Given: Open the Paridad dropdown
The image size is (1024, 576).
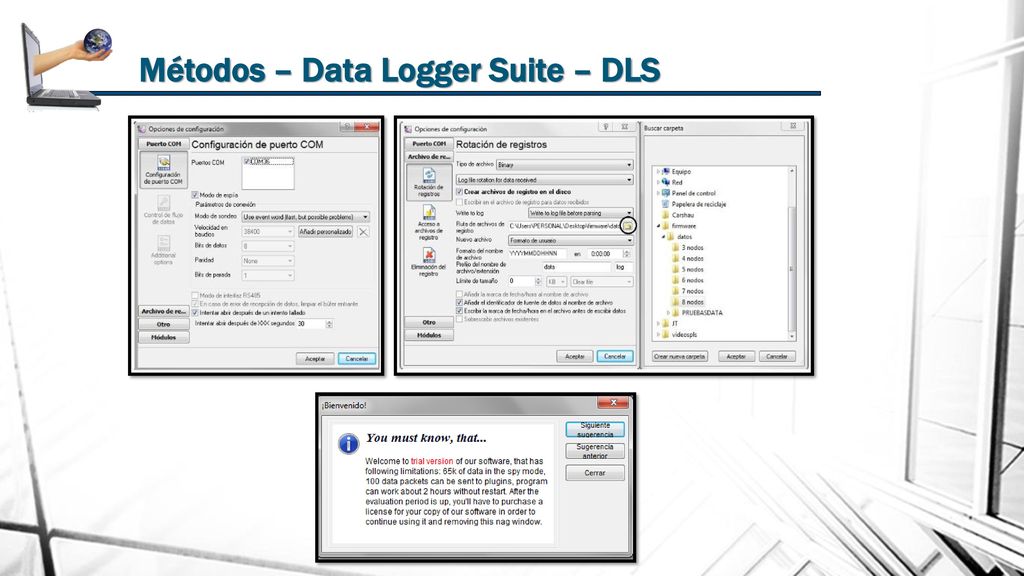Looking at the screenshot, I should point(268,261).
